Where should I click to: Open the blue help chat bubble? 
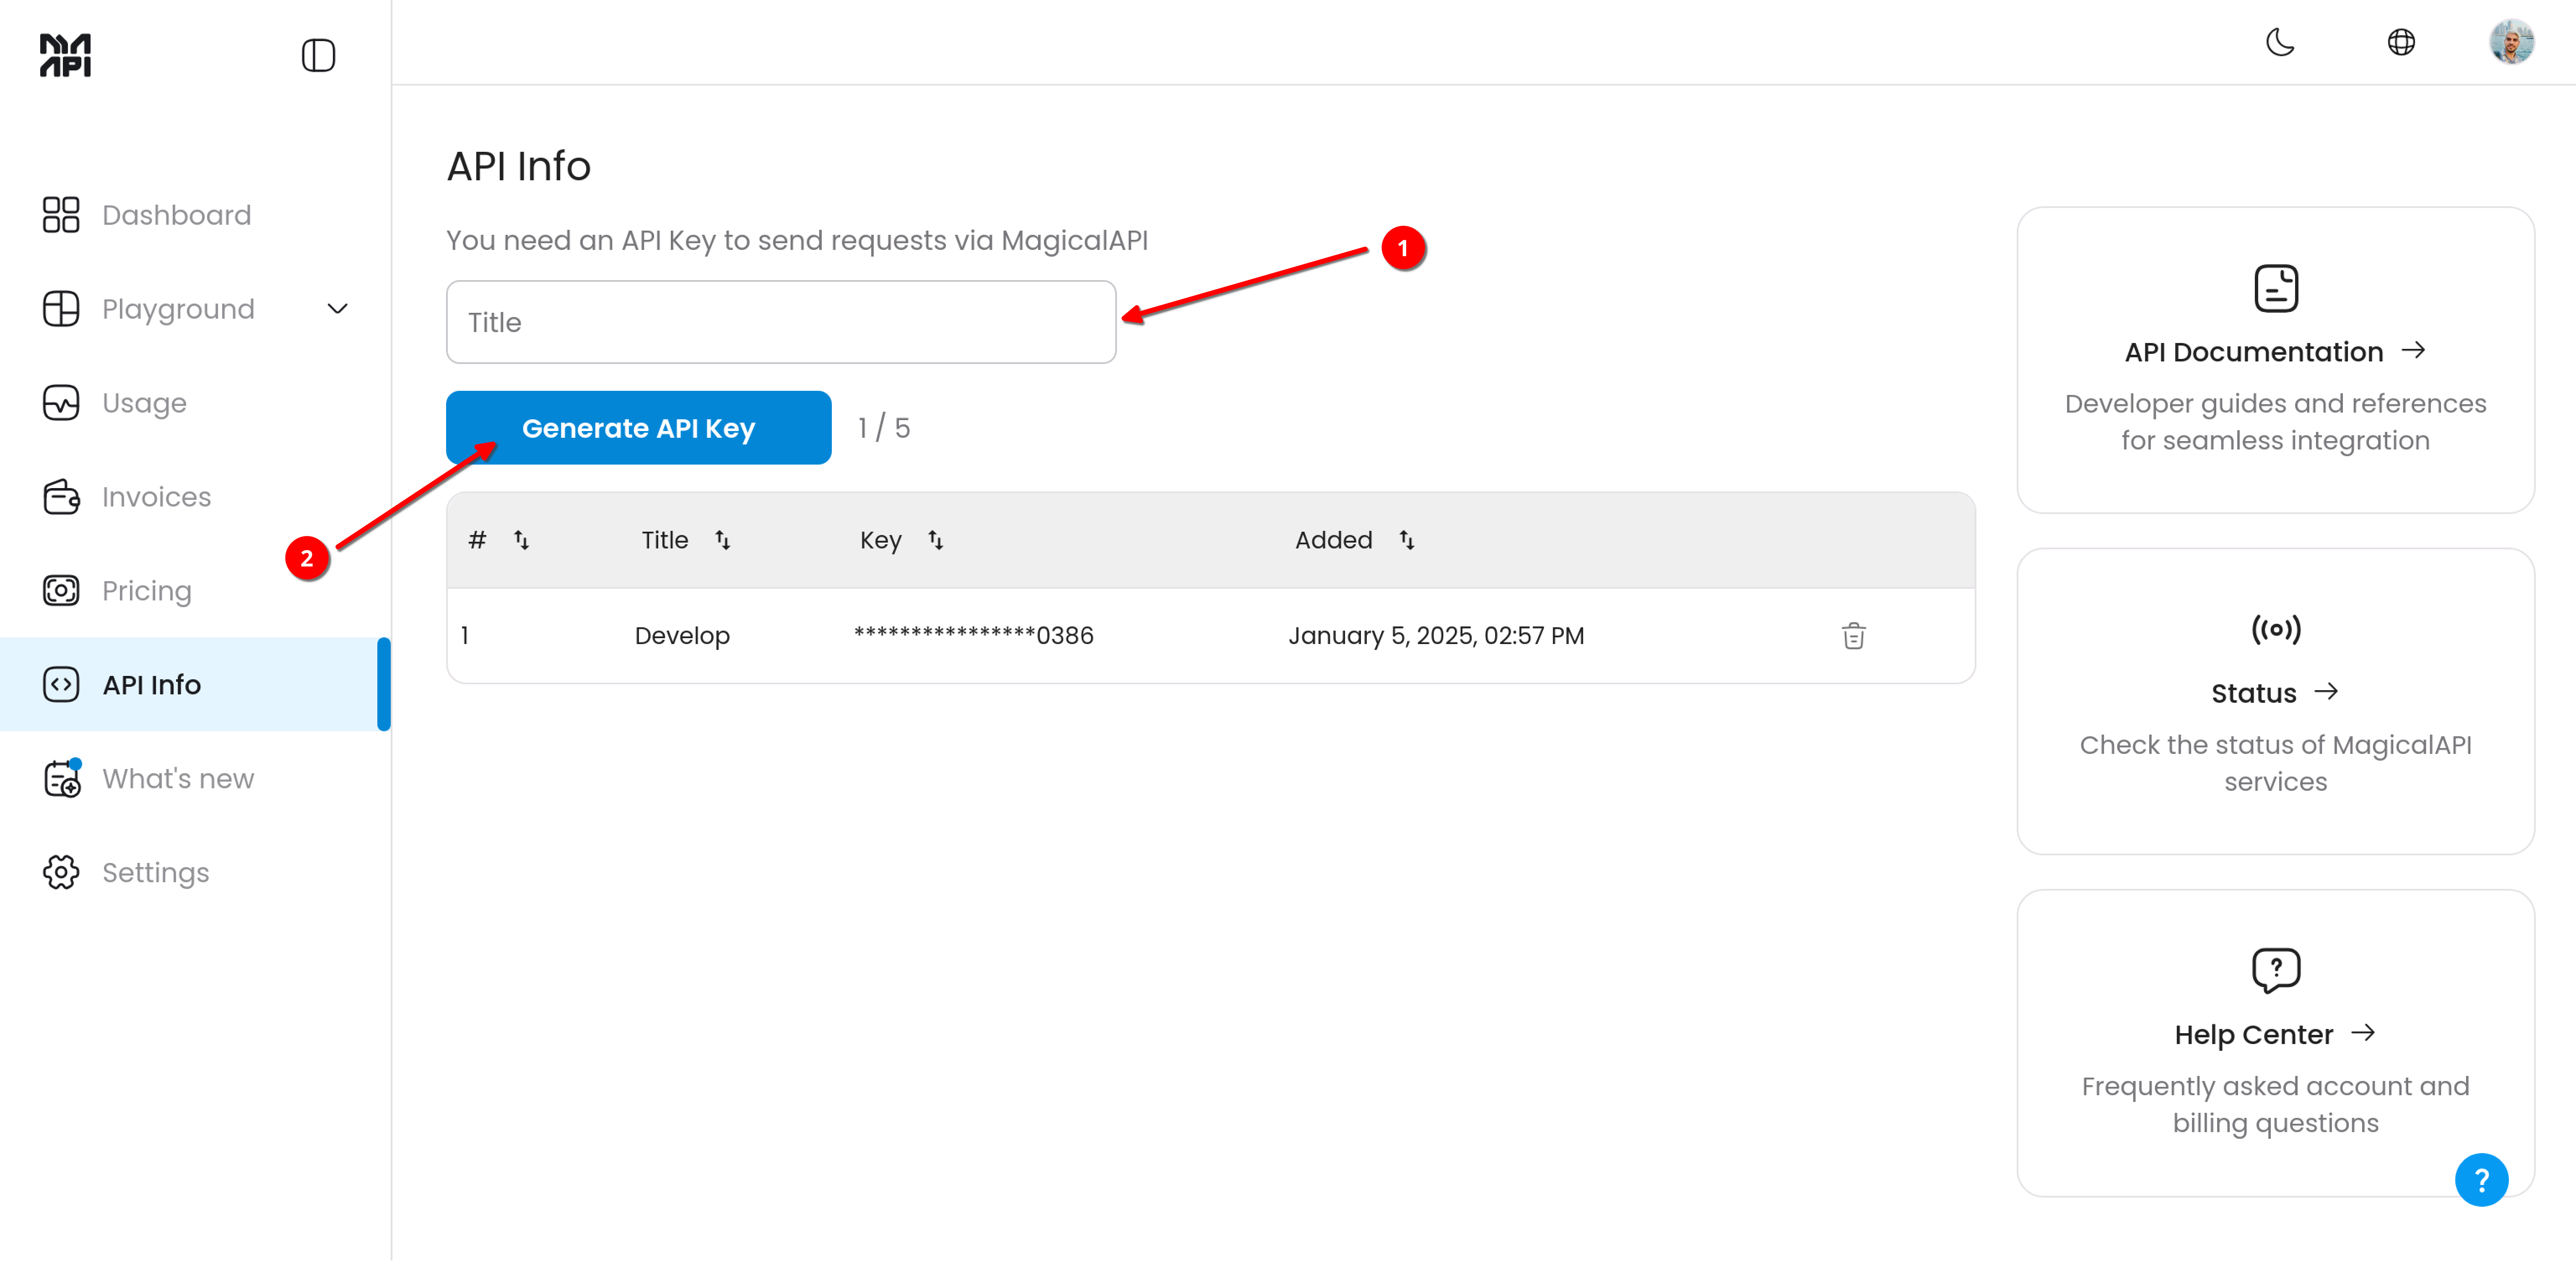pos(2481,1180)
